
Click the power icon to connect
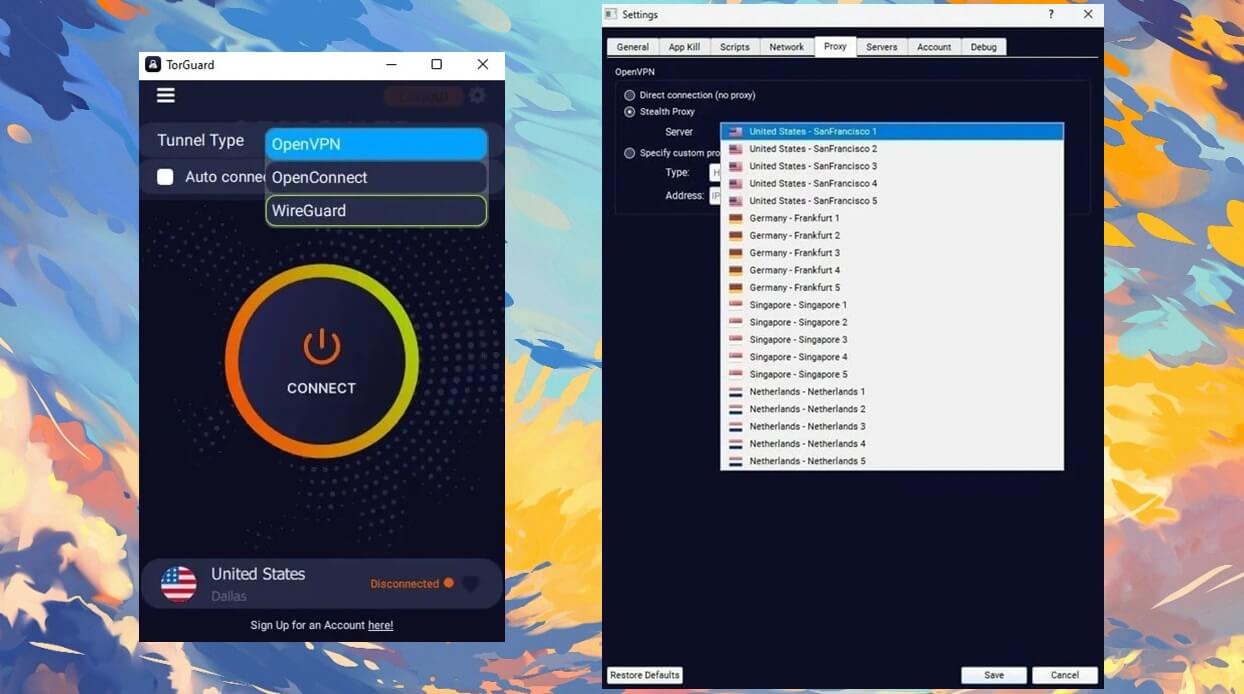(322, 347)
